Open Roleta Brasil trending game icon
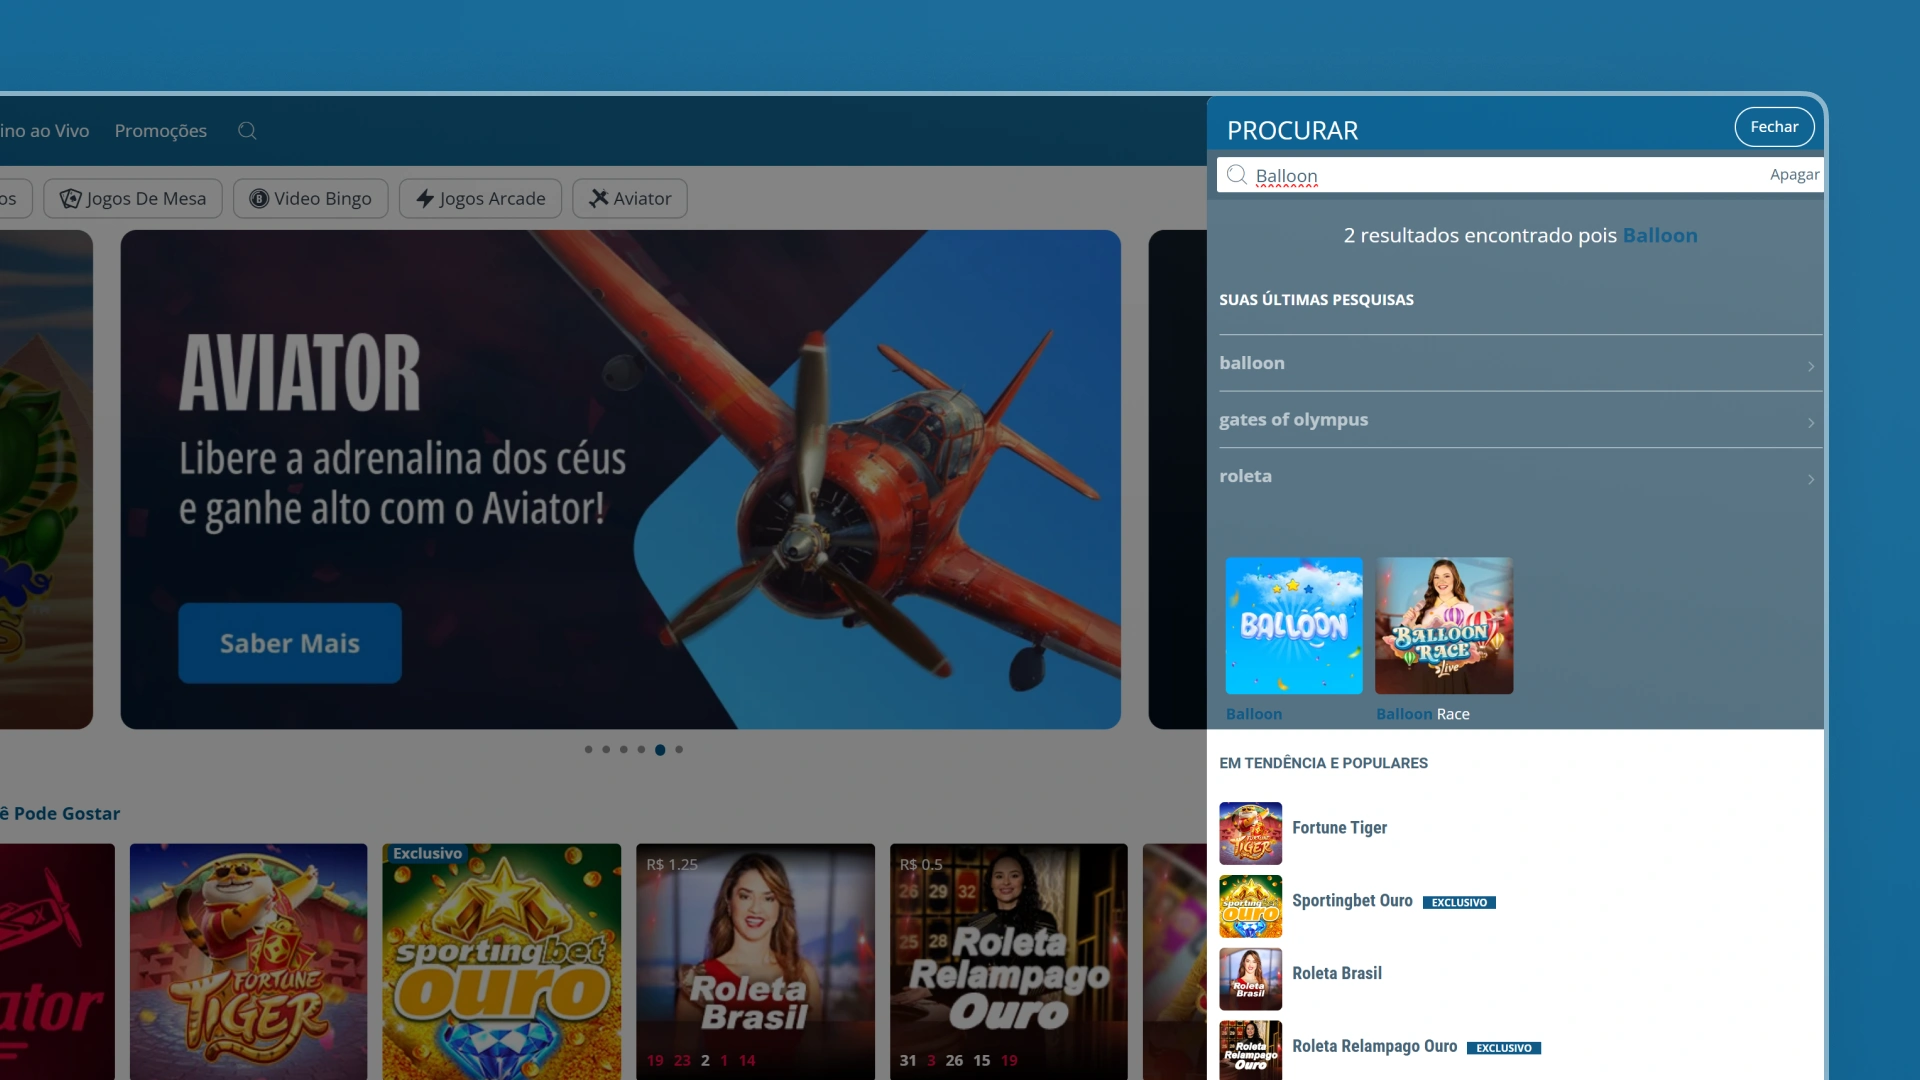This screenshot has height=1080, width=1920. (x=1250, y=979)
